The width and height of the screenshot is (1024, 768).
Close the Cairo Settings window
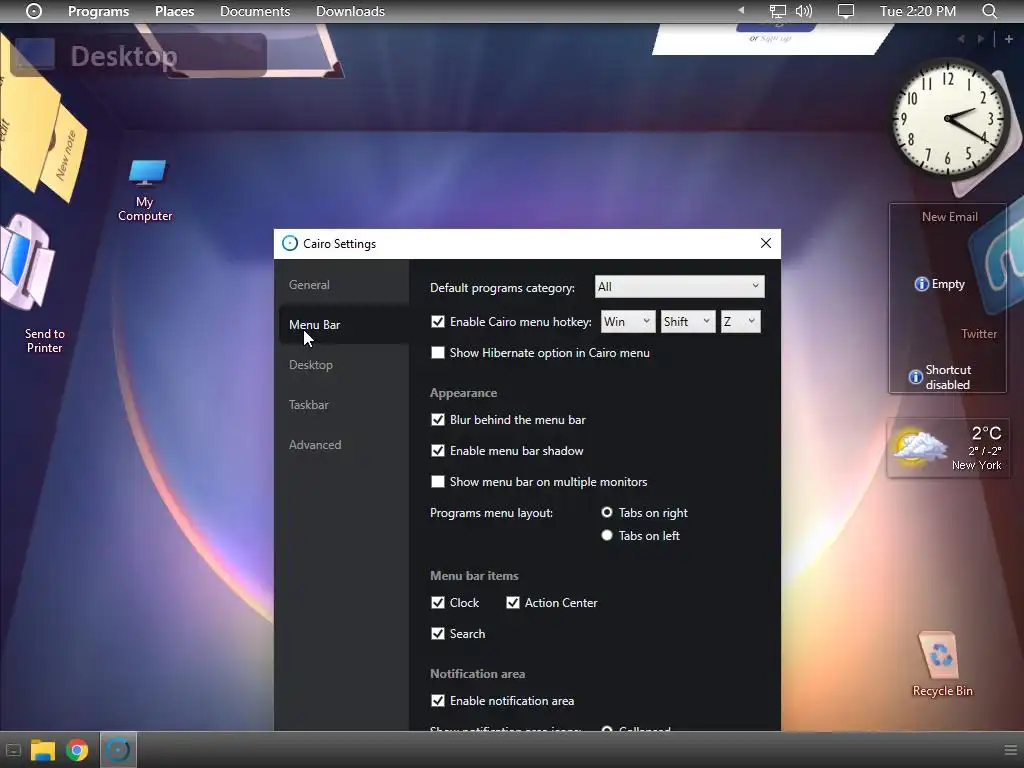(766, 243)
